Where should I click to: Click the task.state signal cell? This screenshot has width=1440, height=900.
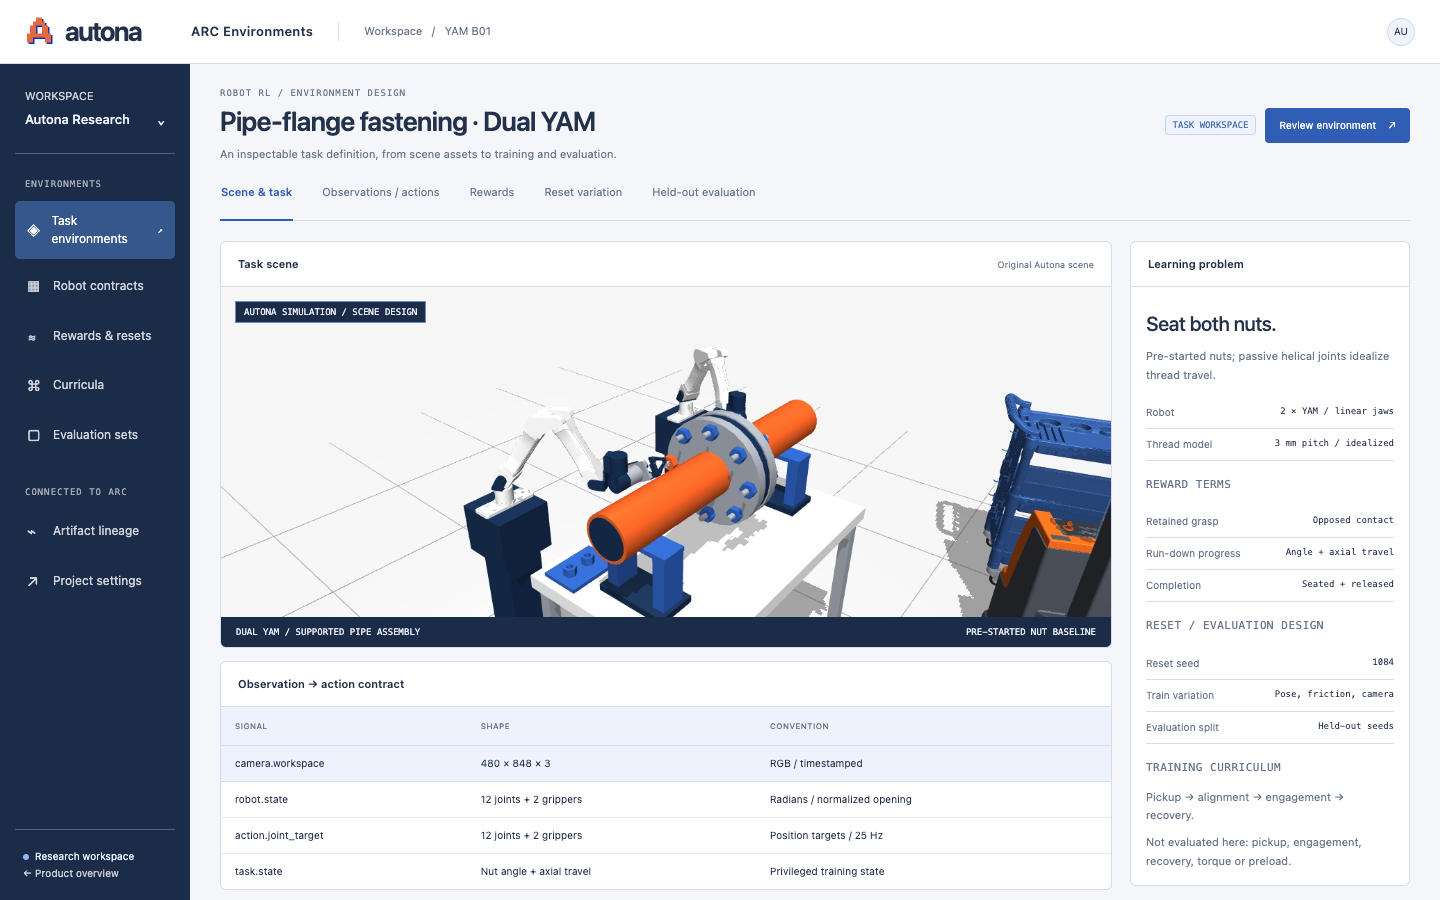pos(258,872)
